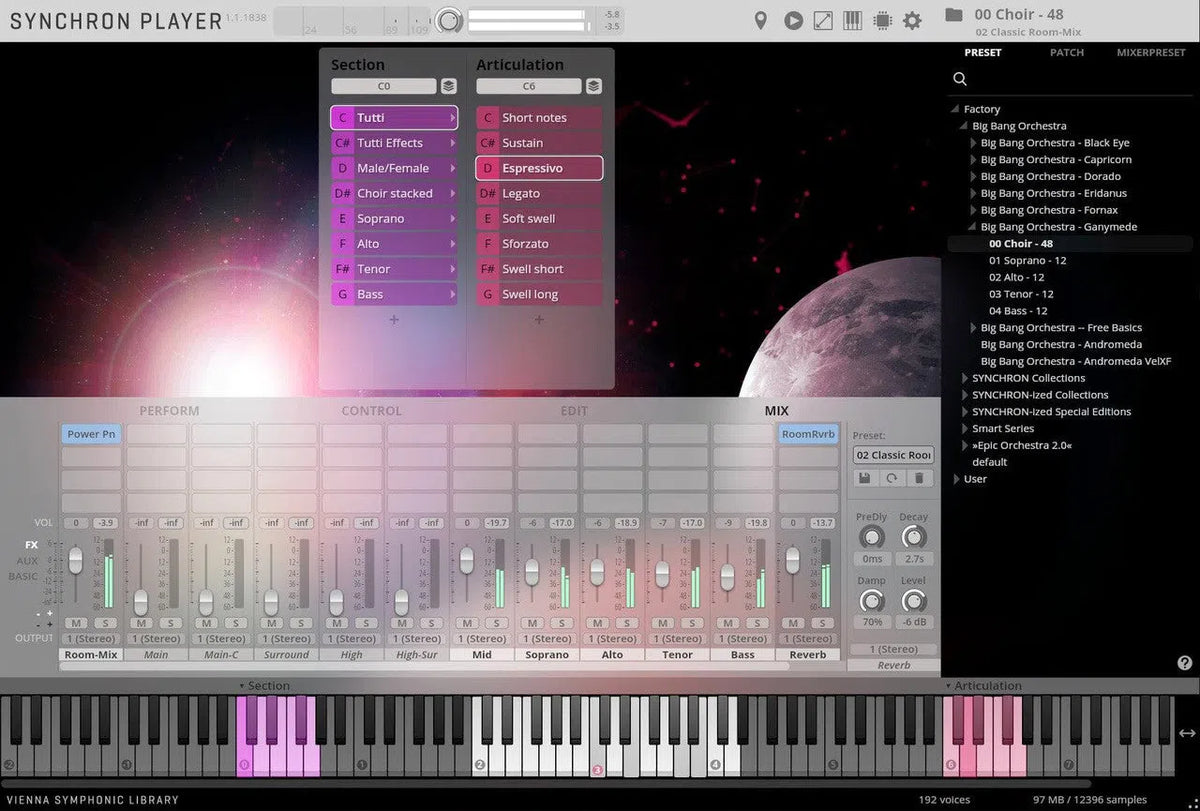The width and height of the screenshot is (1200, 811).
Task: Toggle the piano keyboard view icon
Action: 853,20
